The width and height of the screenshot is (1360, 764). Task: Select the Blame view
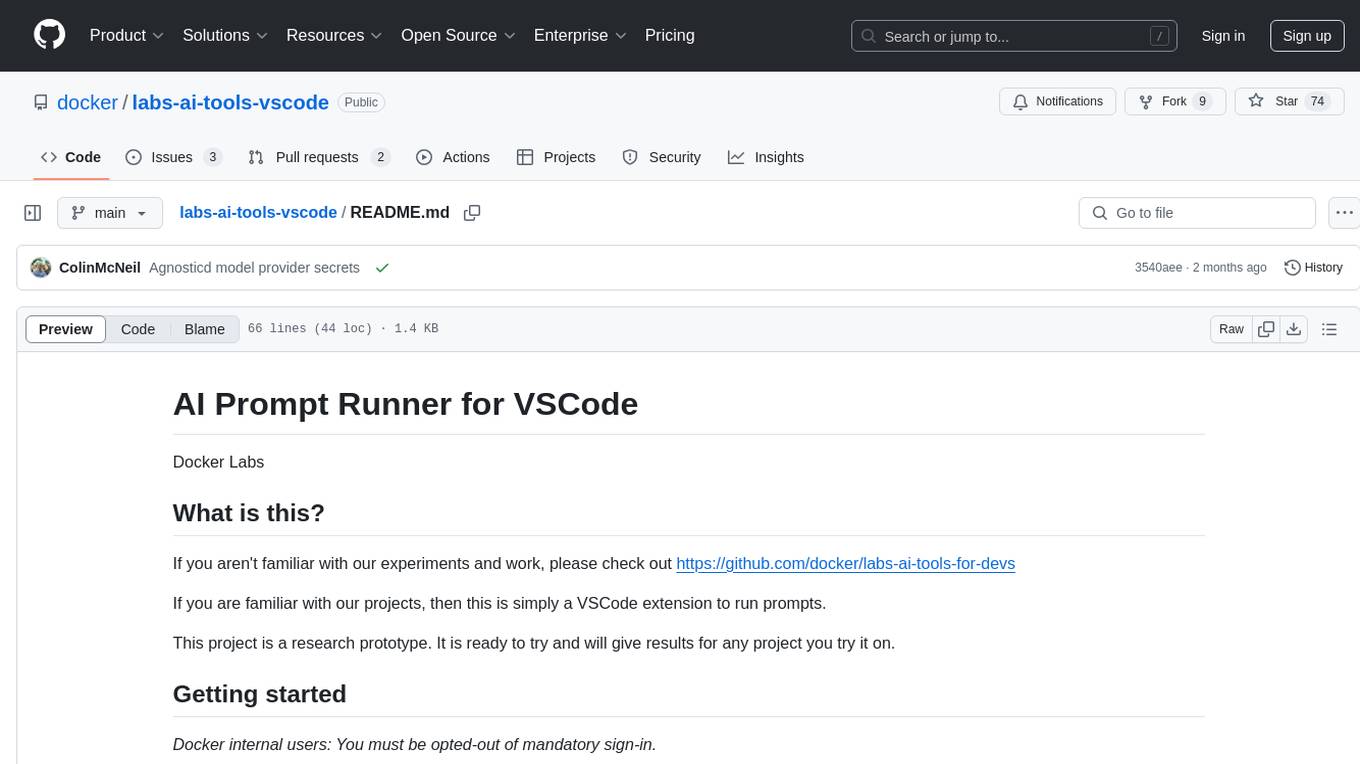point(205,329)
